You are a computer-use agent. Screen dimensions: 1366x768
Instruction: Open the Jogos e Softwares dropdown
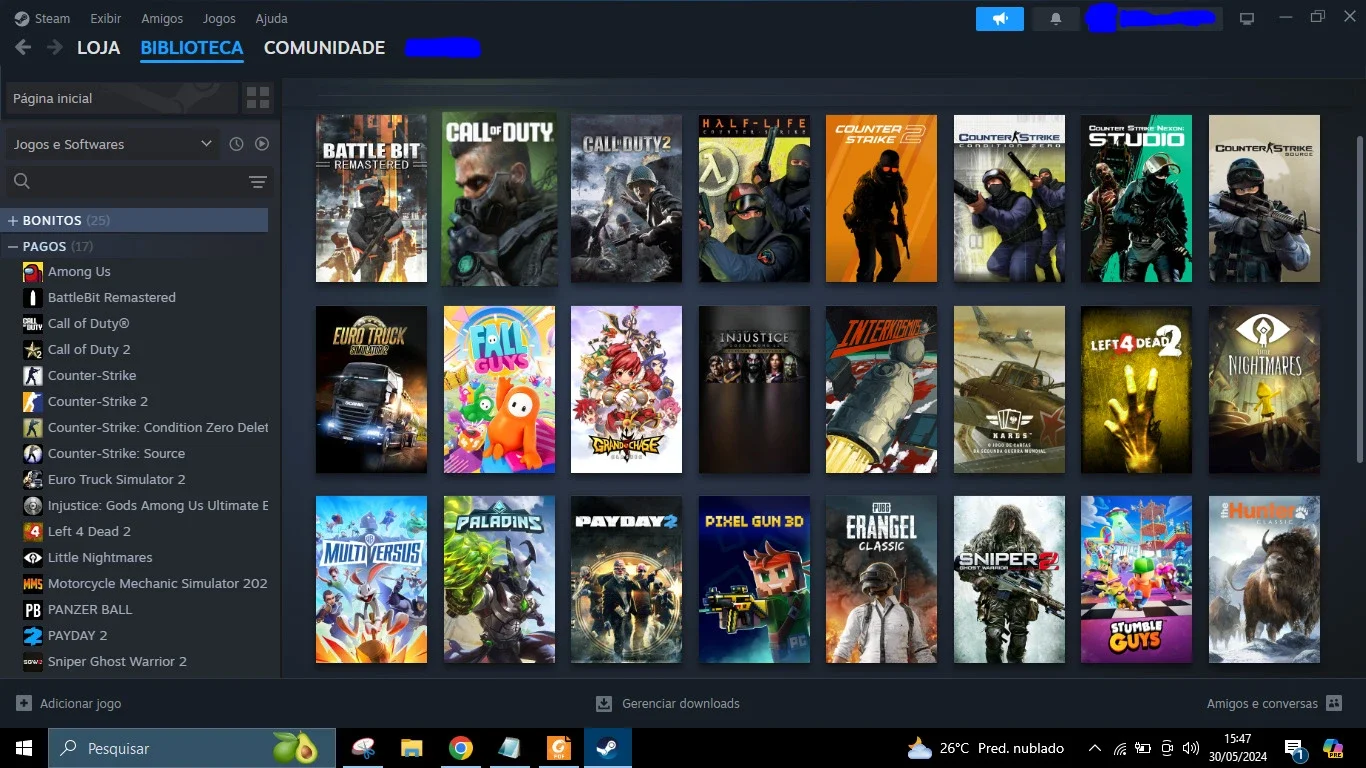[112, 144]
